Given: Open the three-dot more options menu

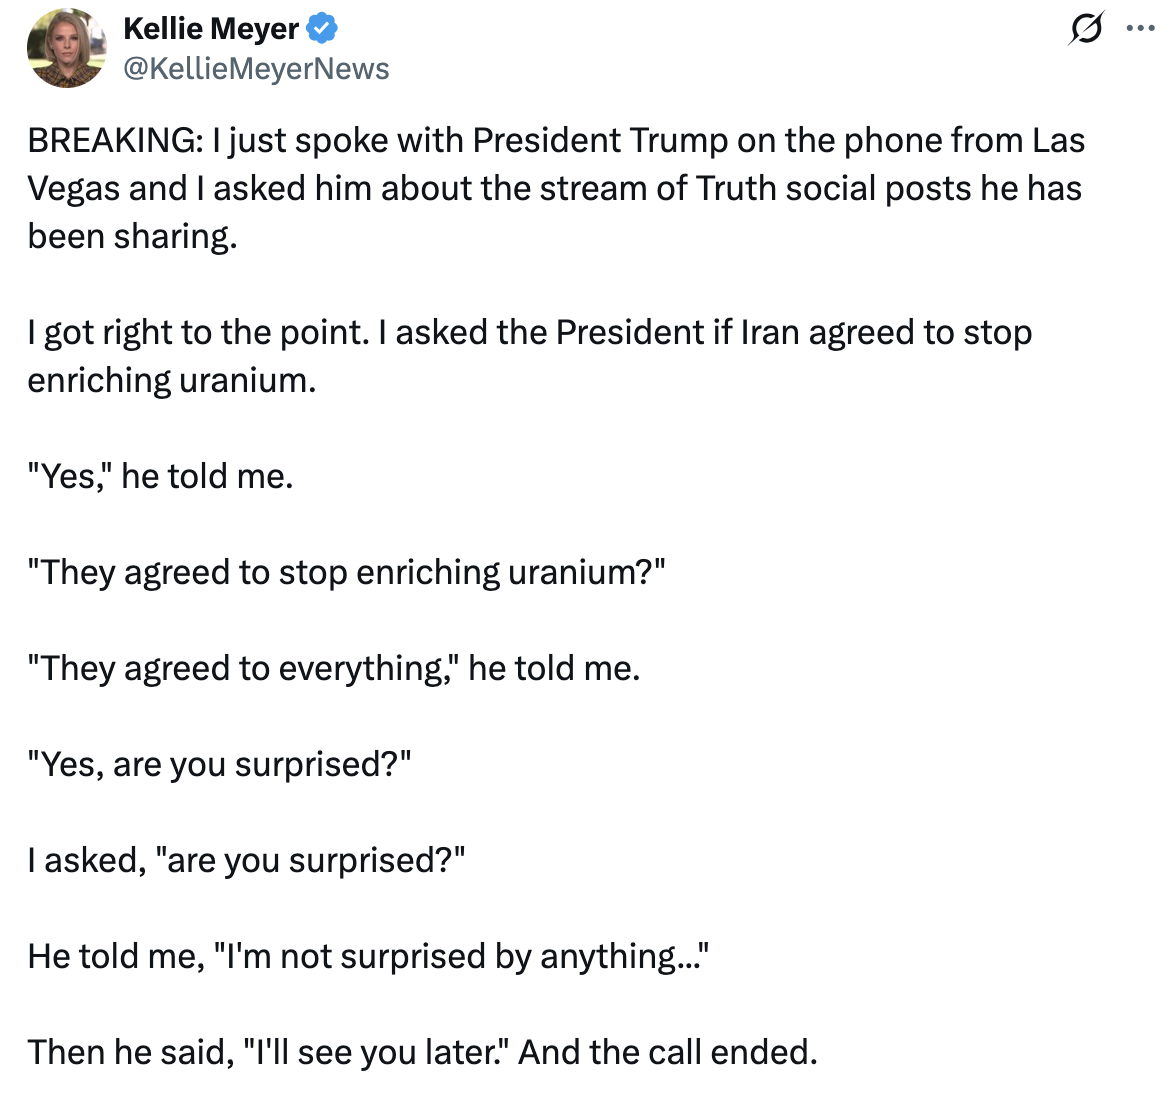Looking at the screenshot, I should (x=1140, y=29).
